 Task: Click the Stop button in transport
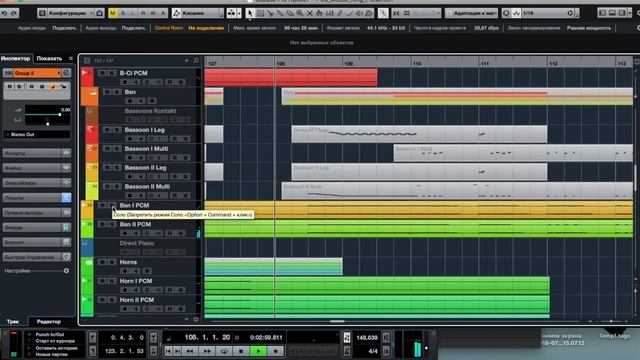[241, 351]
